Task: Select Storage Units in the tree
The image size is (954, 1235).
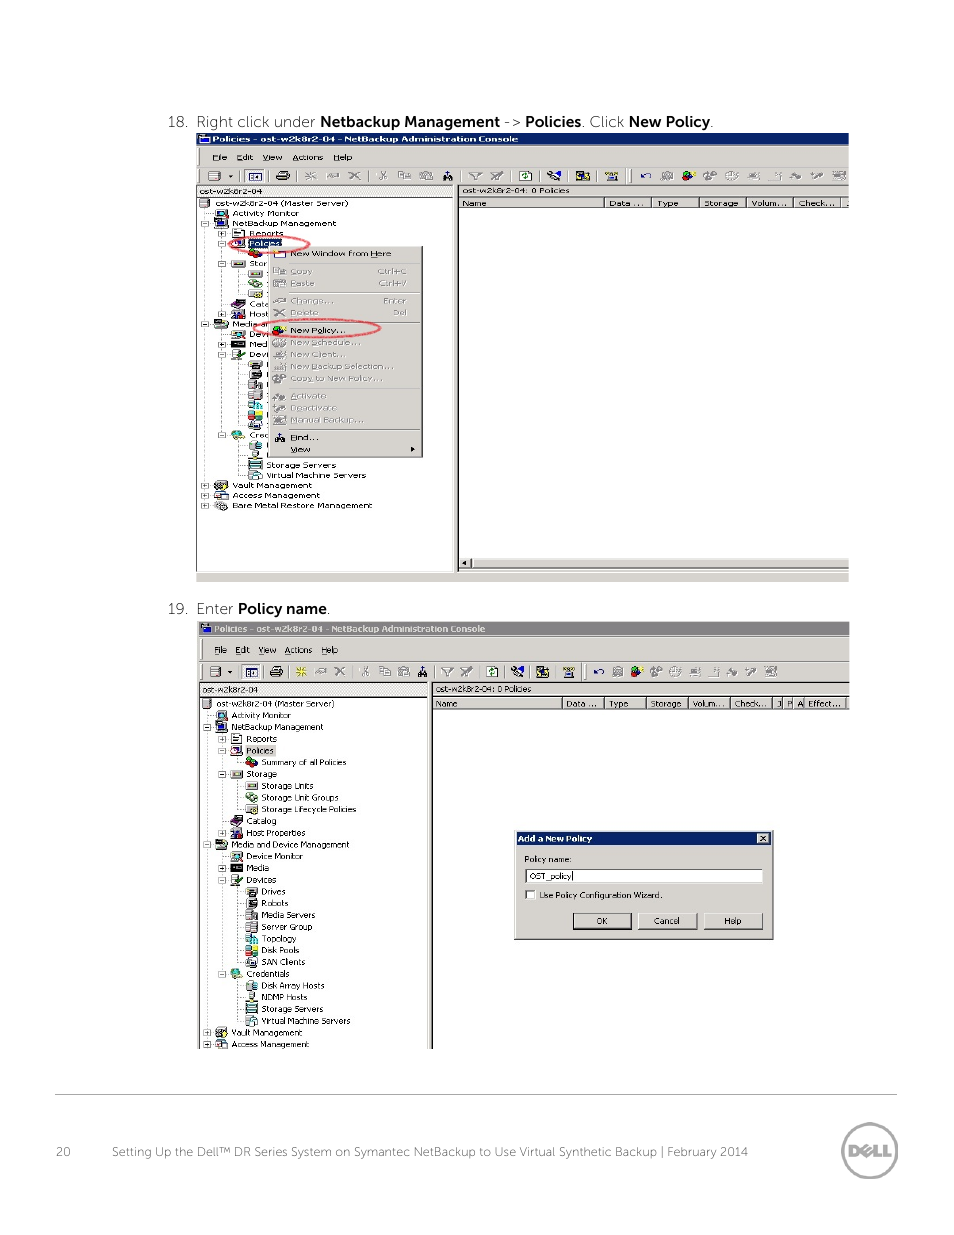Action: click(x=287, y=786)
